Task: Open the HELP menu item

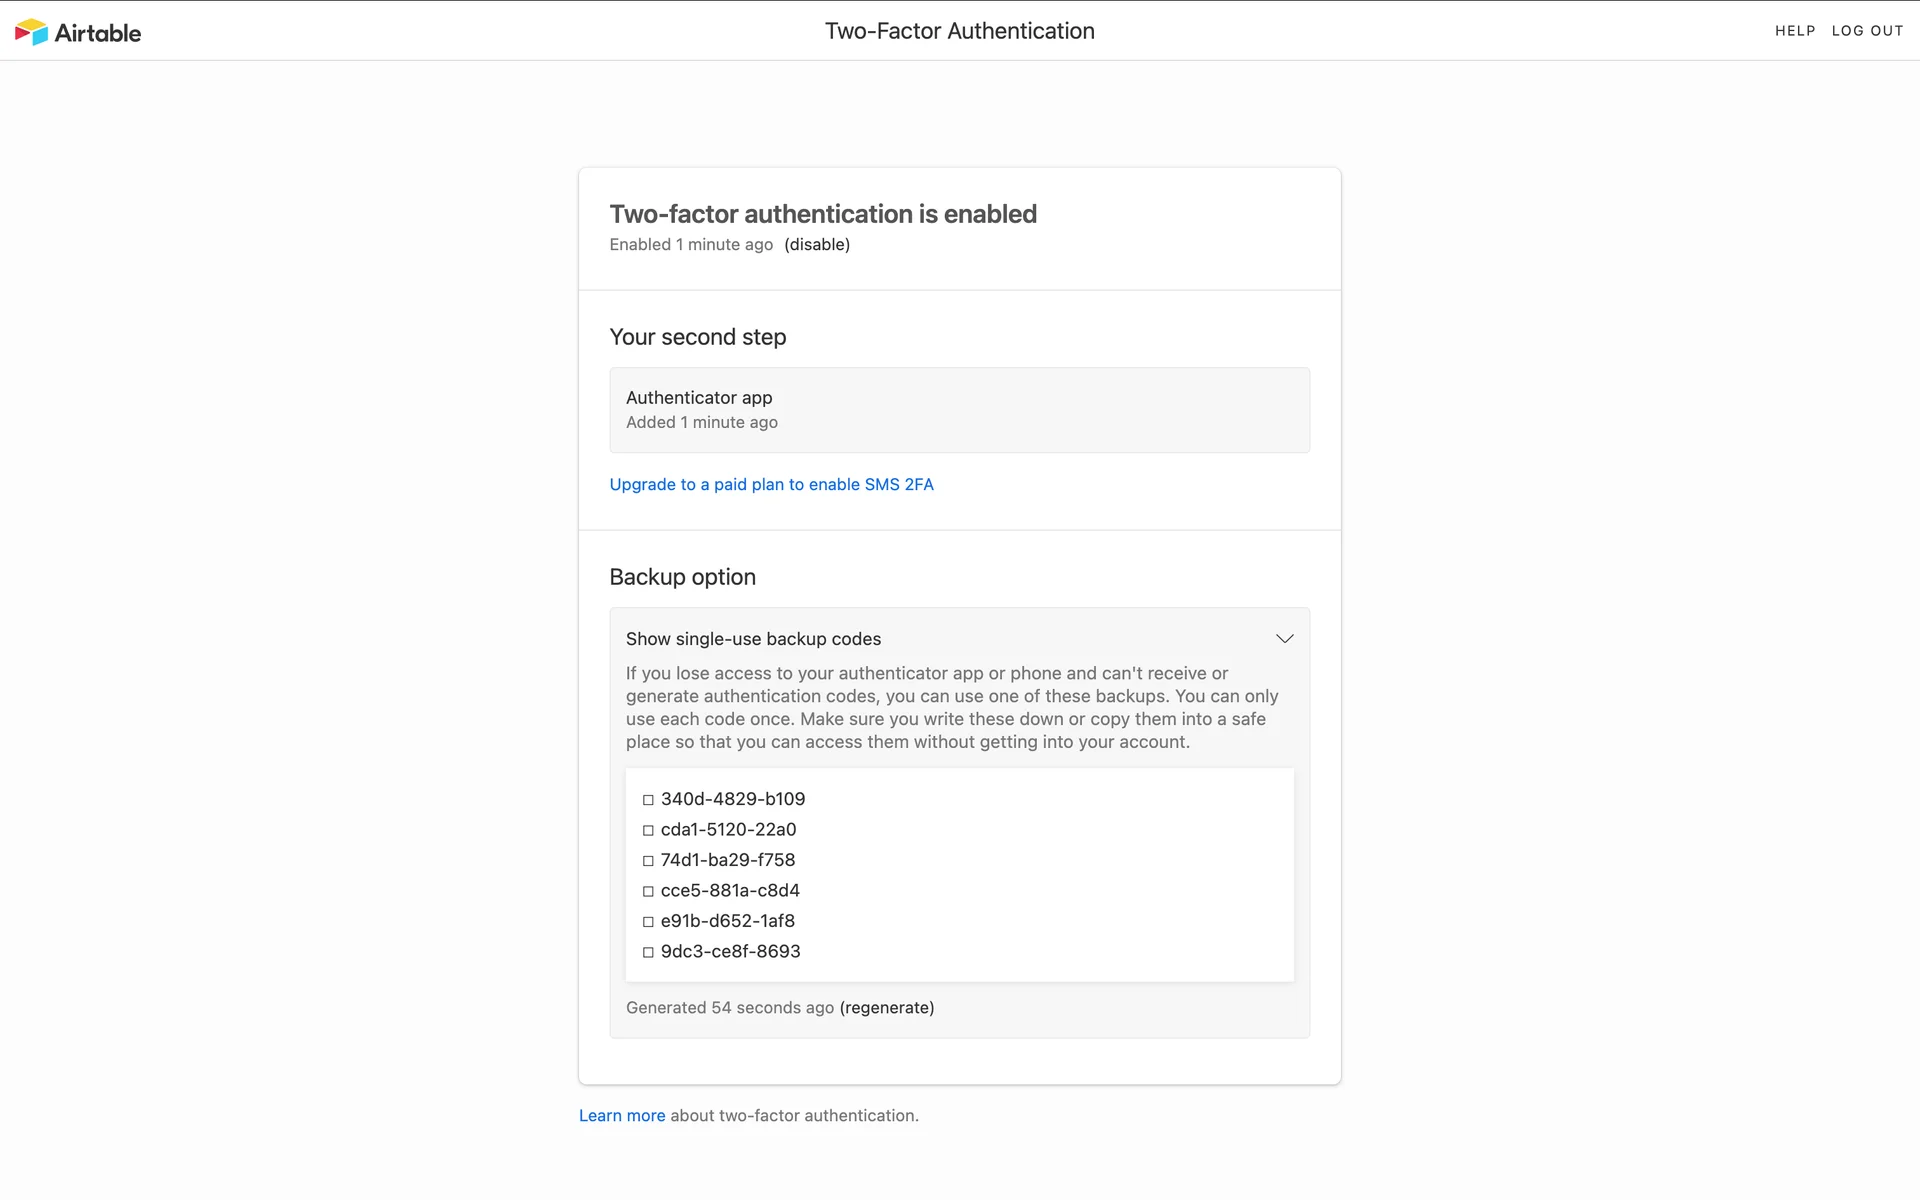Action: [1794, 31]
